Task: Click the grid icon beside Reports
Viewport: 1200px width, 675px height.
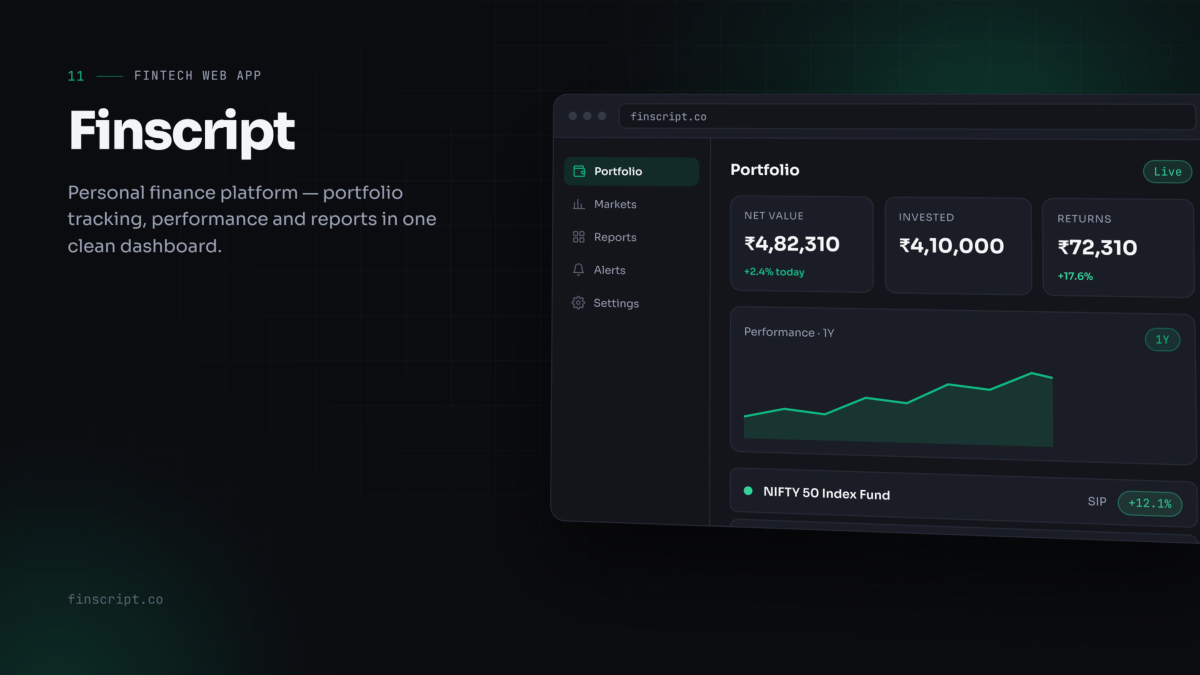Action: tap(578, 237)
